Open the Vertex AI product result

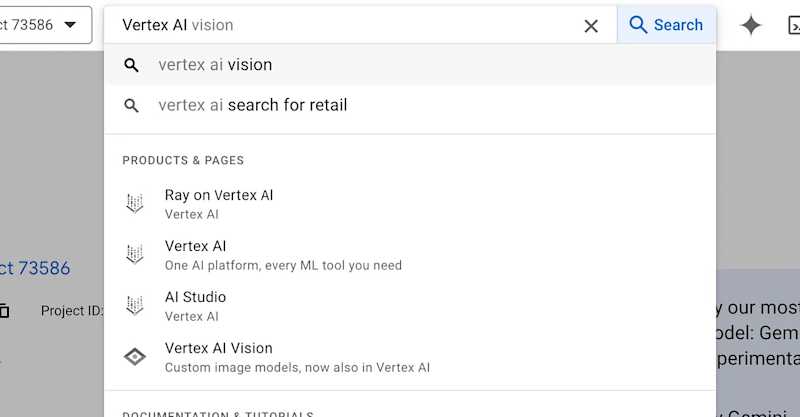click(410, 255)
